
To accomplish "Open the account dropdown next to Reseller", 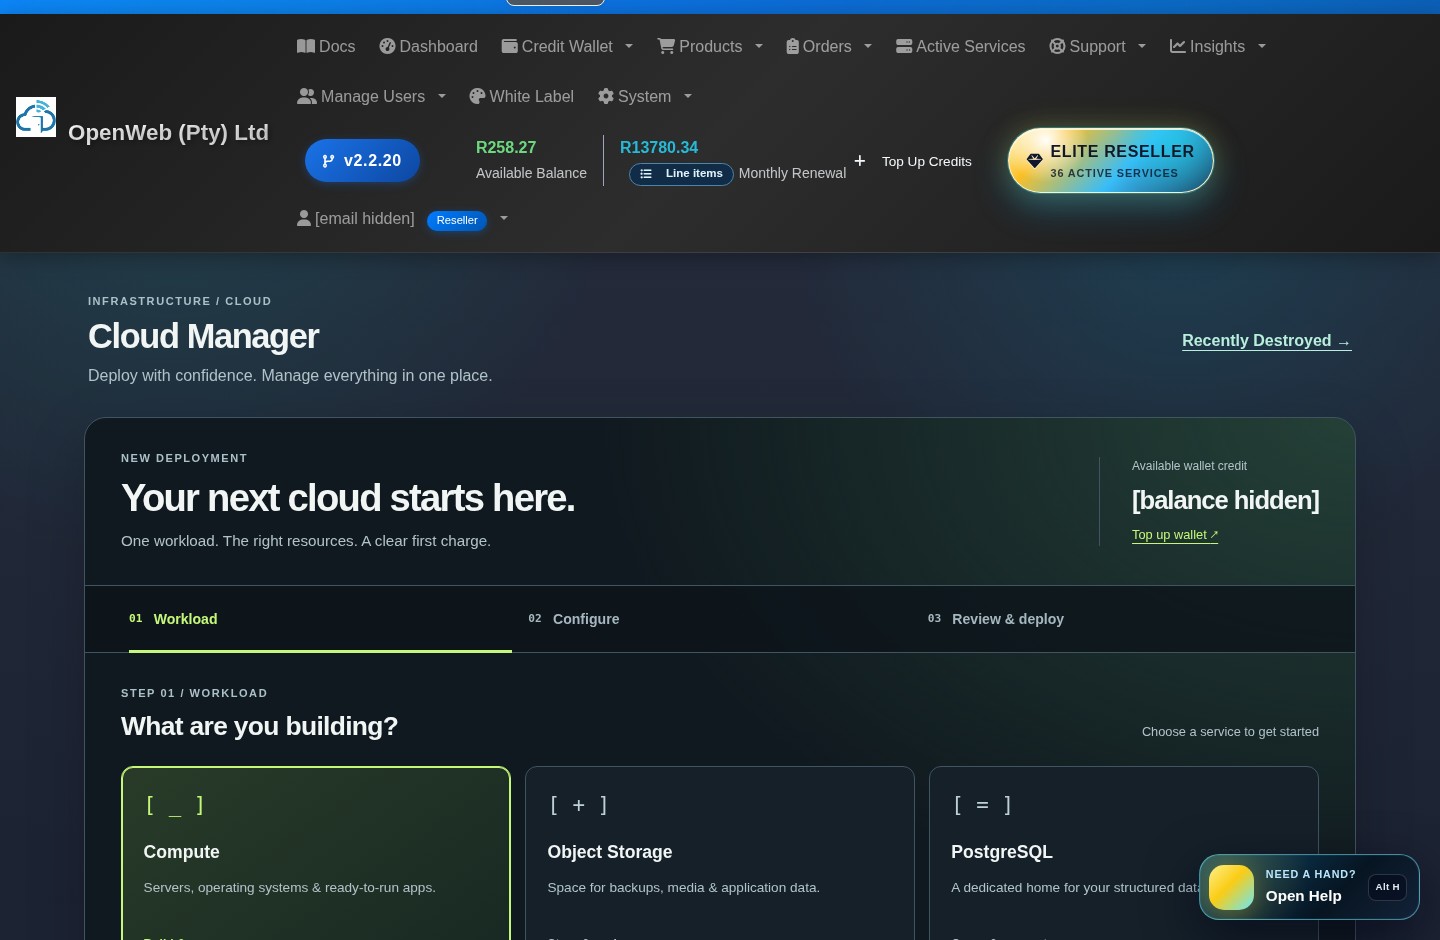I will (x=504, y=218).
